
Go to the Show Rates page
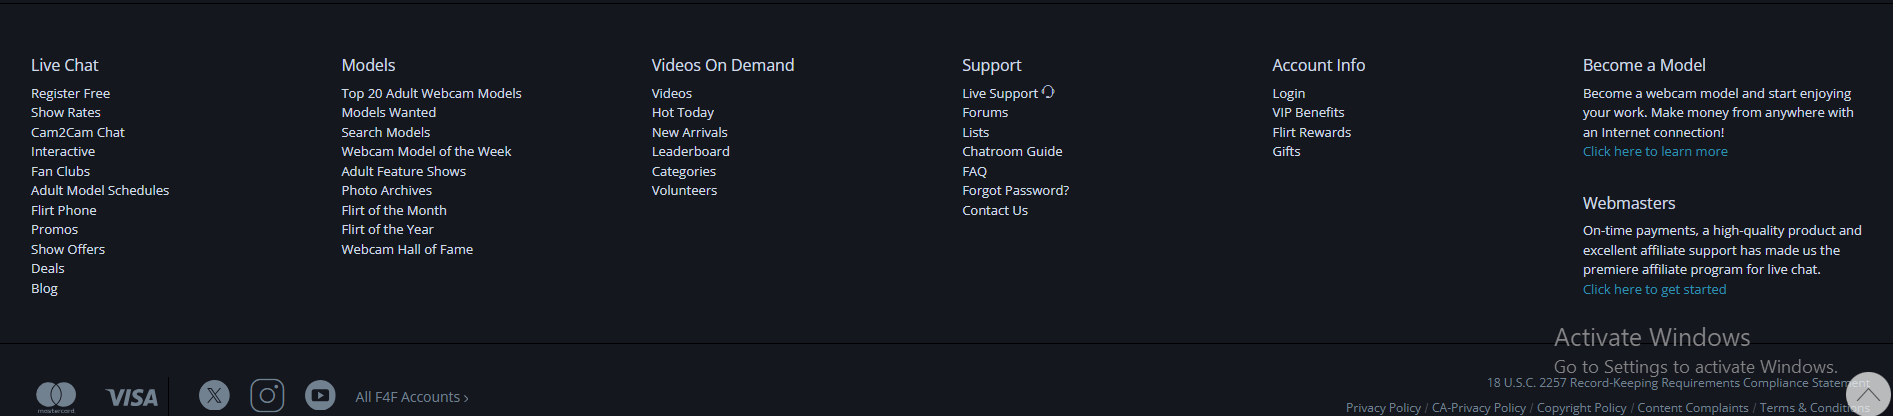pos(66,113)
